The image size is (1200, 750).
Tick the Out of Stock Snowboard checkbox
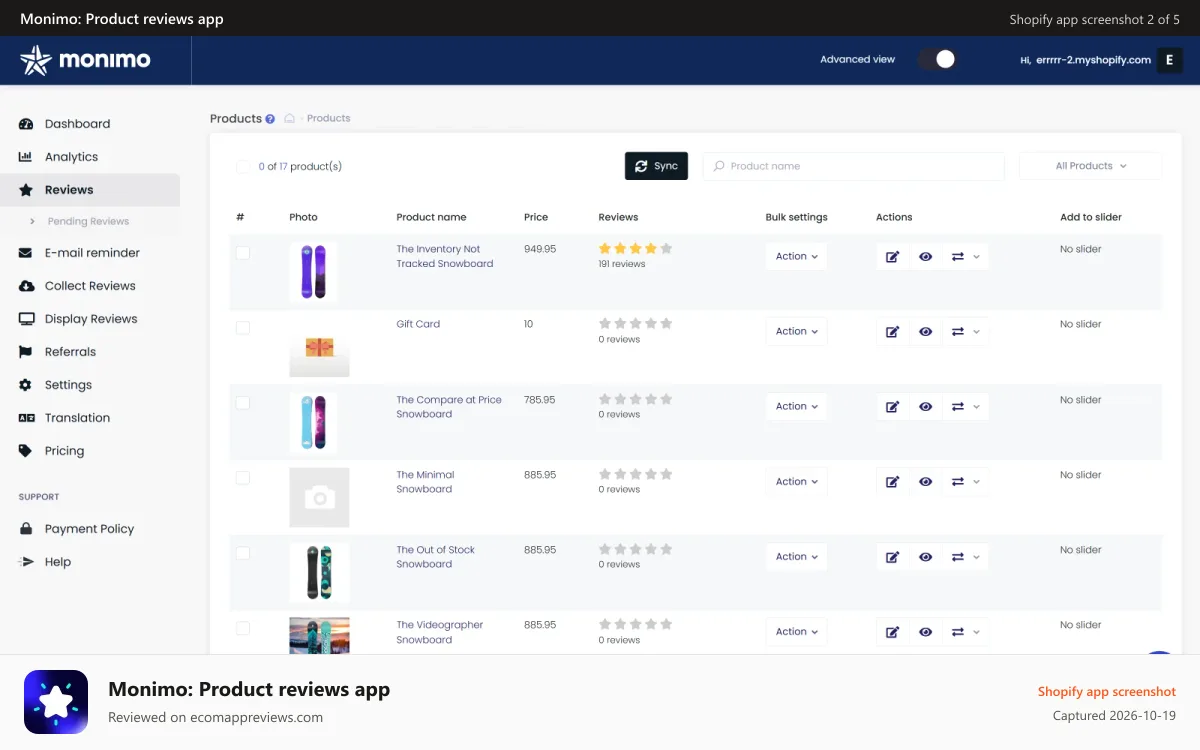tap(243, 553)
